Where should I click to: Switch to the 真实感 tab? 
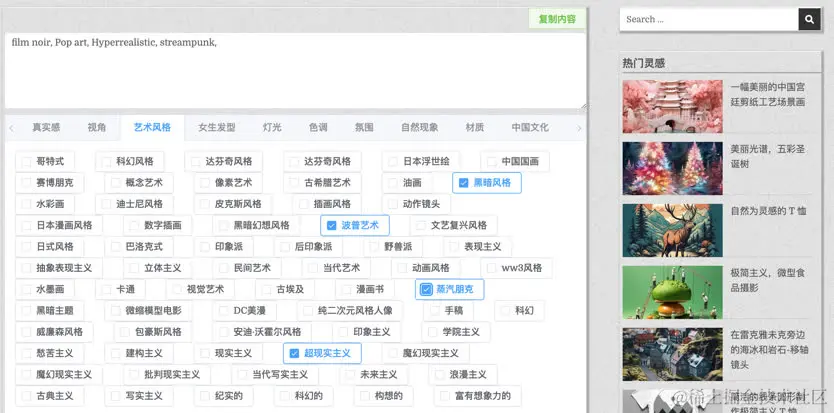46,128
